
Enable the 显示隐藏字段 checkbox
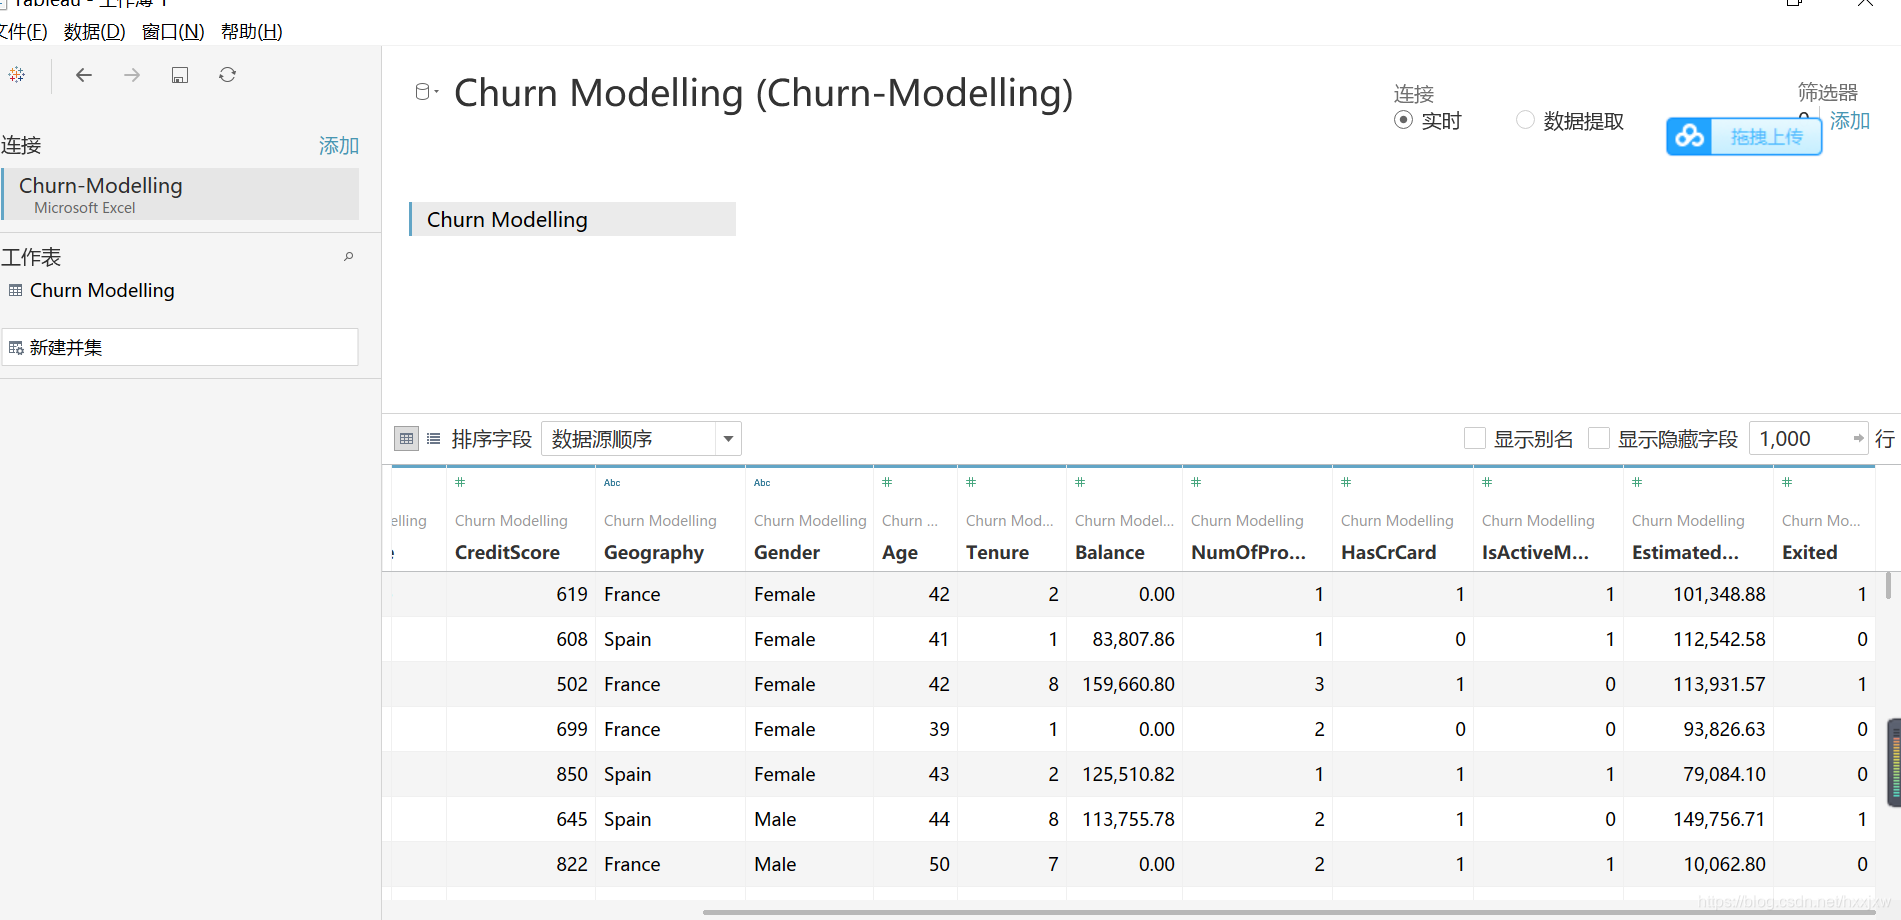pyautogui.click(x=1599, y=438)
